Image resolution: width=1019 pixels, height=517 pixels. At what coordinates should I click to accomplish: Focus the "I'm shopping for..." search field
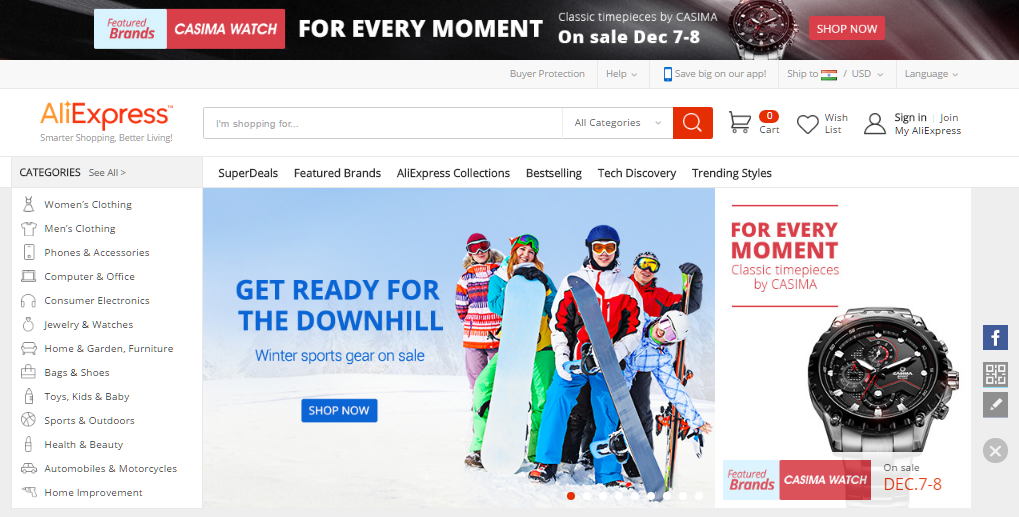point(383,123)
